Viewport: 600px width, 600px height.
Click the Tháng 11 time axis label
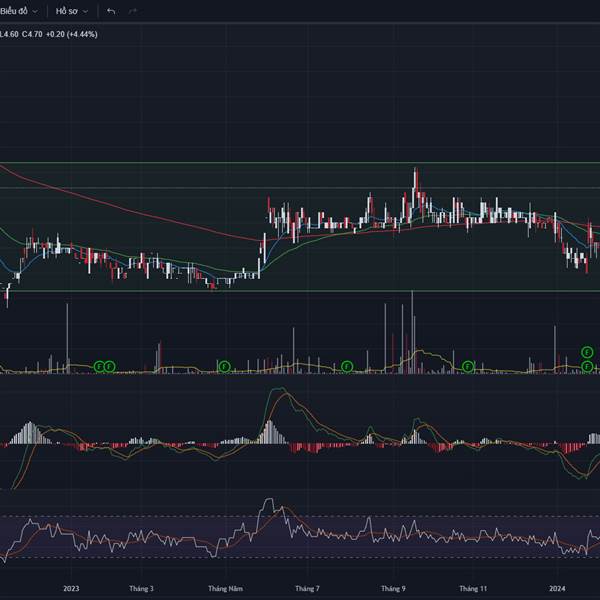click(473, 588)
